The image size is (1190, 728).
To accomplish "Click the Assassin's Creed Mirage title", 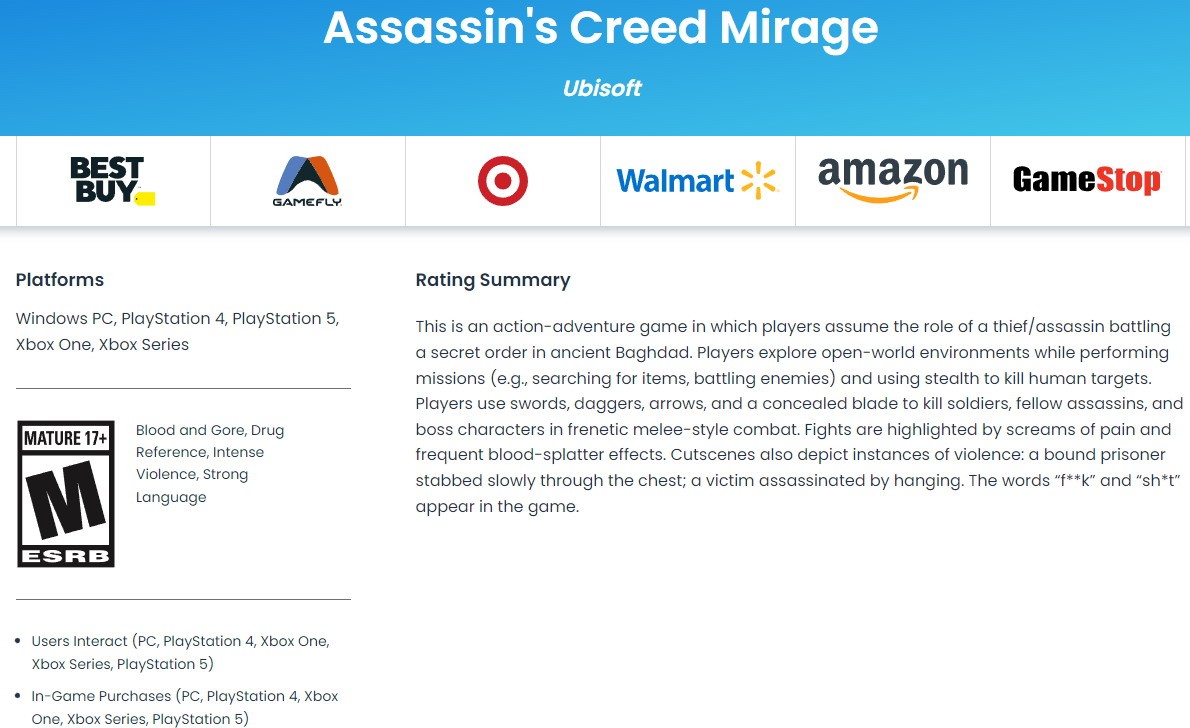I will (x=600, y=27).
